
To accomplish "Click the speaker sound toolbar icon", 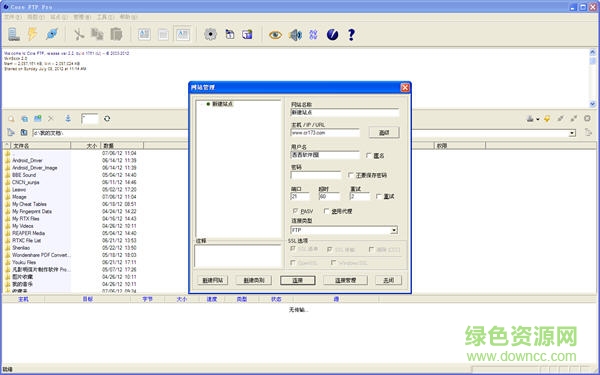I will click(295, 35).
